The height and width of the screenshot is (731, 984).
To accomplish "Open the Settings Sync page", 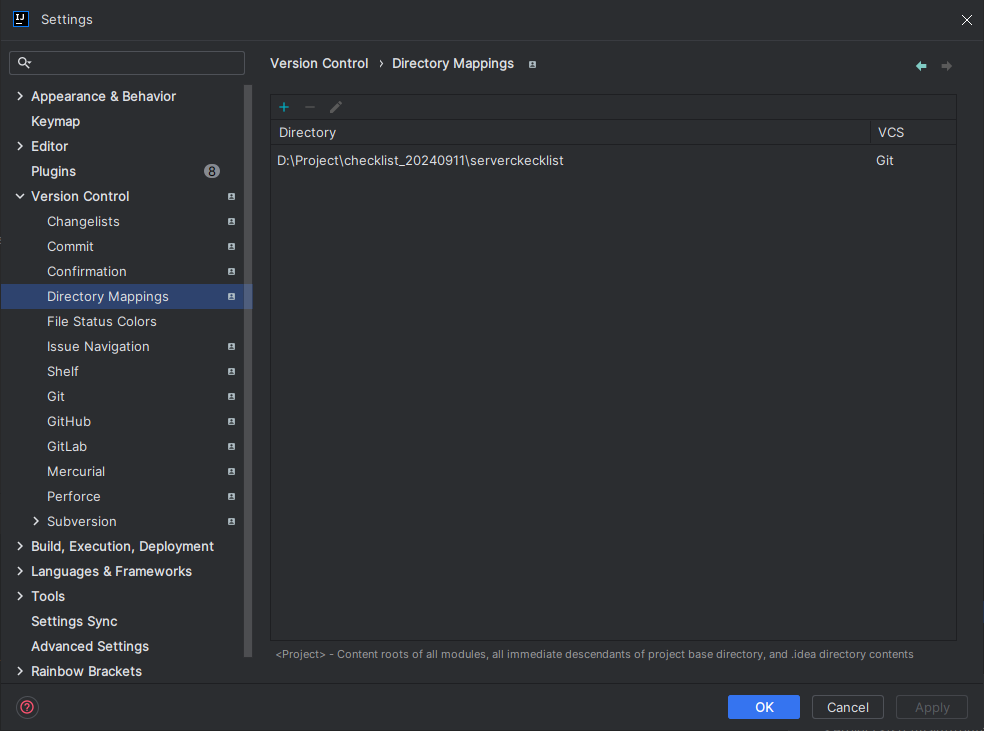I will pyautogui.click(x=74, y=621).
